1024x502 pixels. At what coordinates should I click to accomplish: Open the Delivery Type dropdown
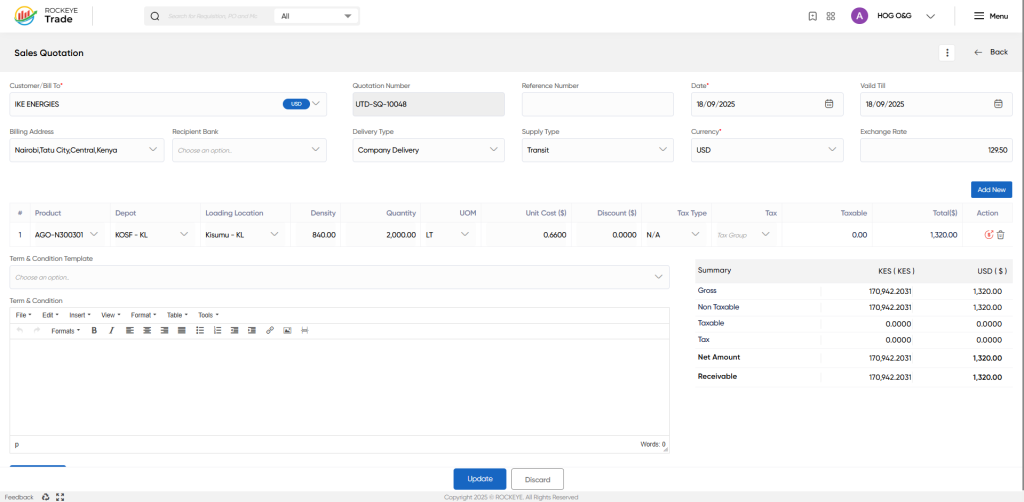point(428,150)
